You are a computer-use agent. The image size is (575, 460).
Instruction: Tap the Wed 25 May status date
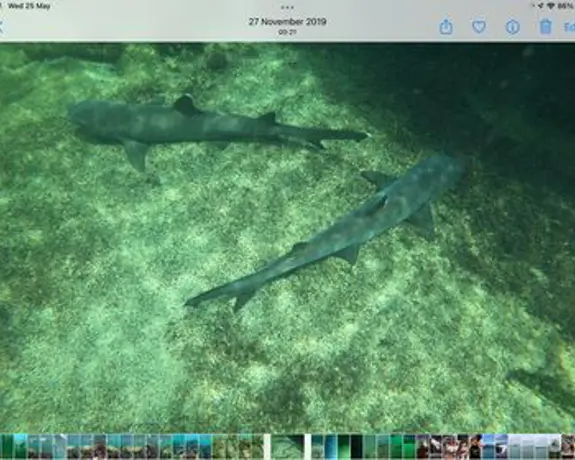(29, 6)
